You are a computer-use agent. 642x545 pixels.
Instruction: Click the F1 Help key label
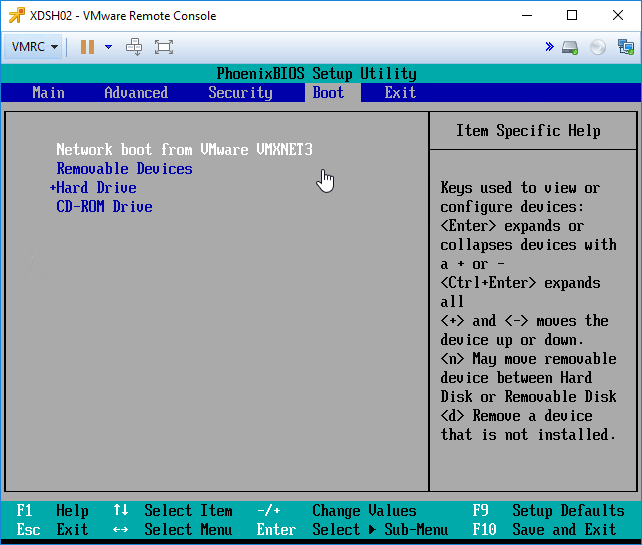tap(52, 511)
